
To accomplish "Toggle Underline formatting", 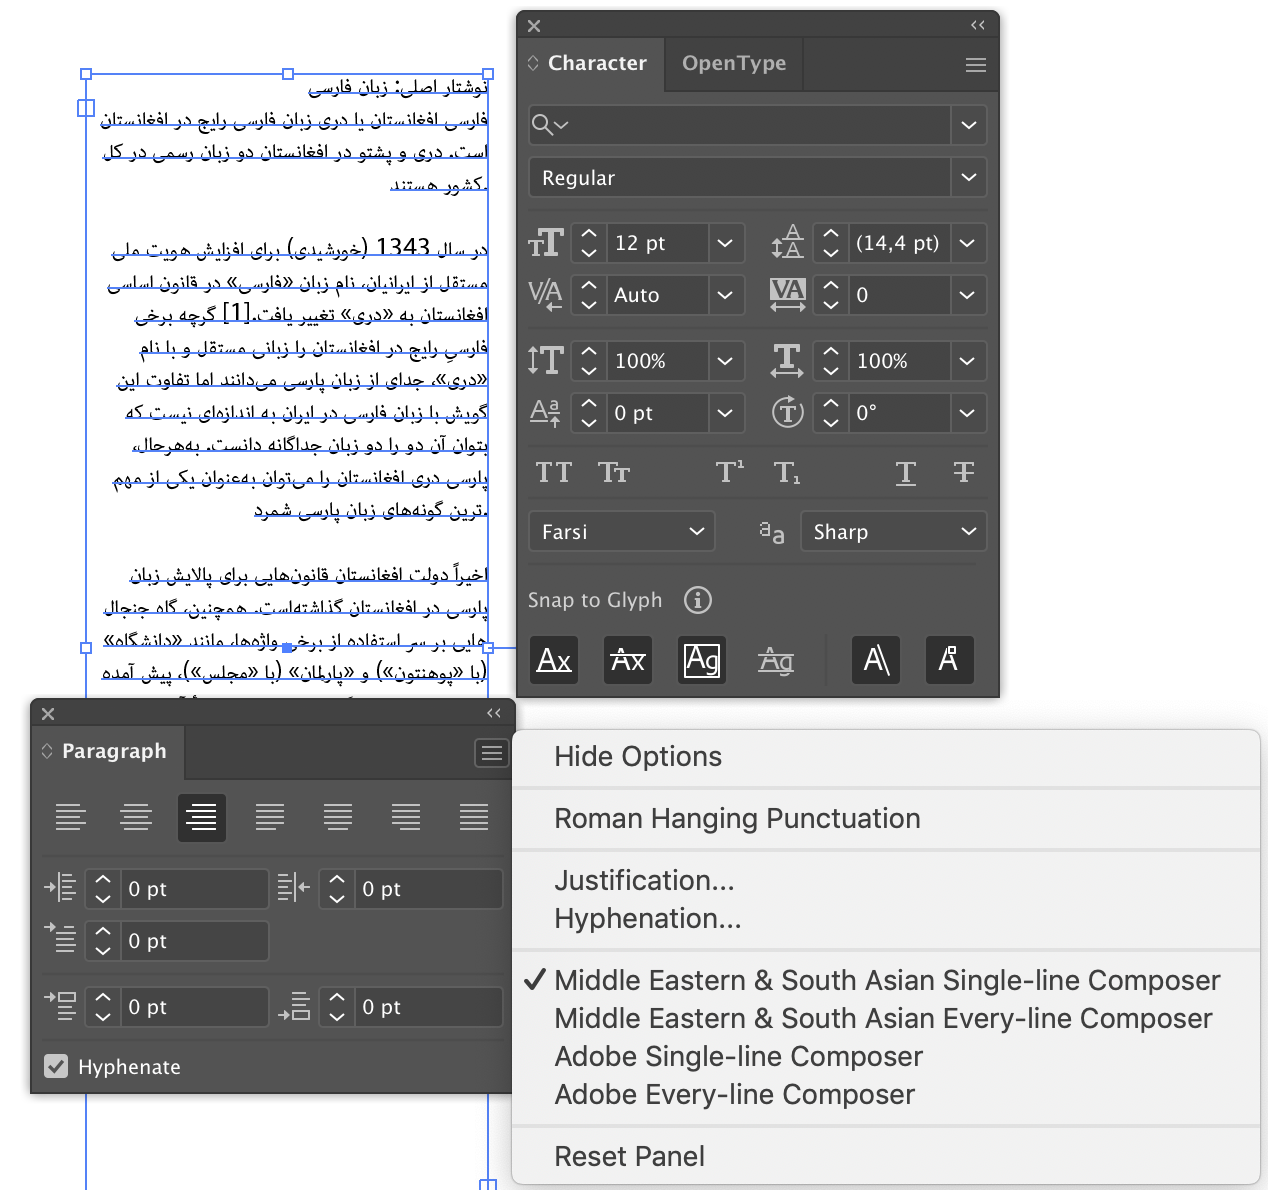I will tap(905, 471).
